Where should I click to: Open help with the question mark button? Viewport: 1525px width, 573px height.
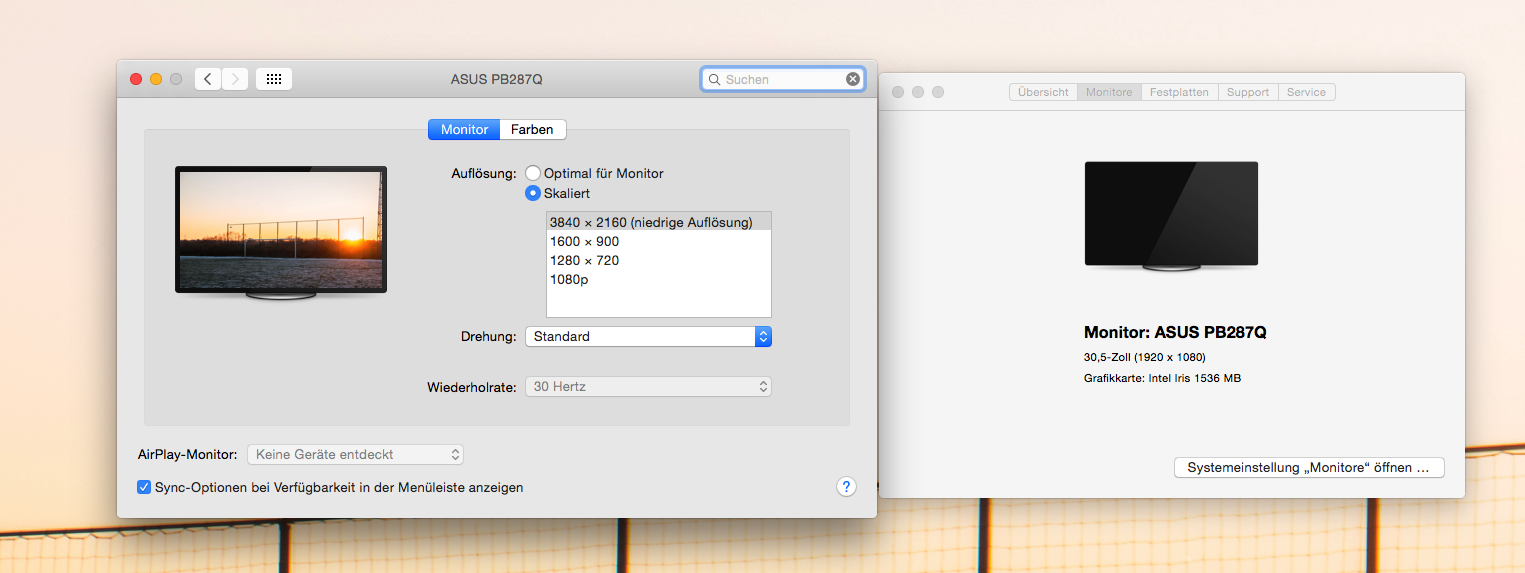point(846,487)
